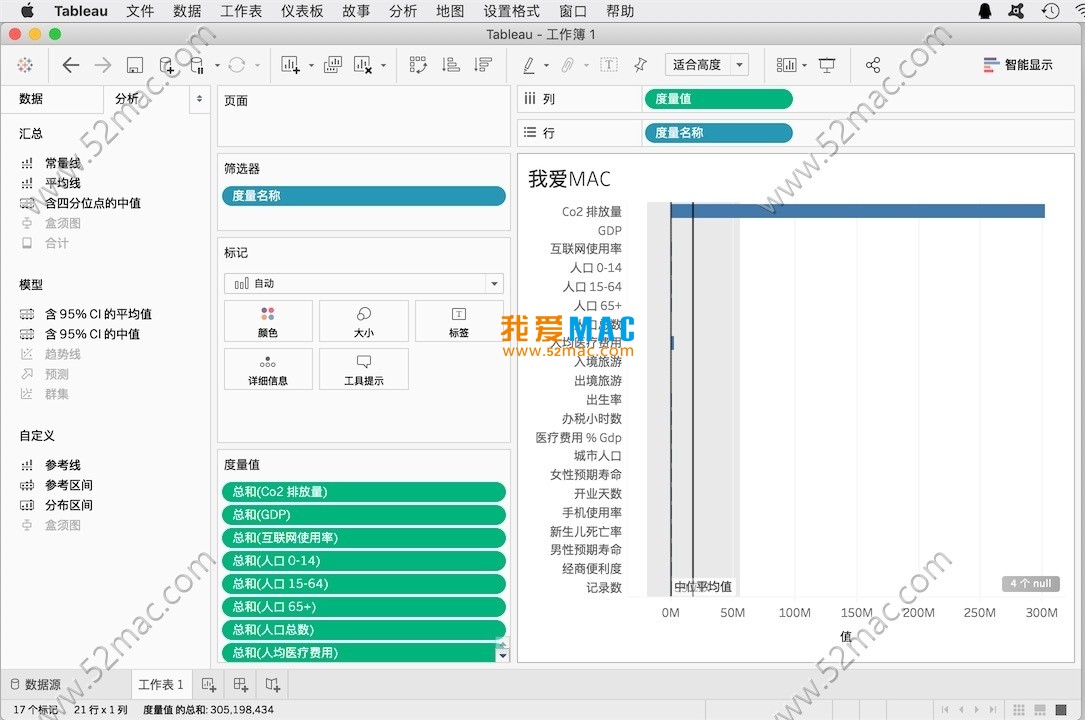Open the new worksheet dropdown arrow
Image resolution: width=1085 pixels, height=720 pixels.
click(x=311, y=66)
